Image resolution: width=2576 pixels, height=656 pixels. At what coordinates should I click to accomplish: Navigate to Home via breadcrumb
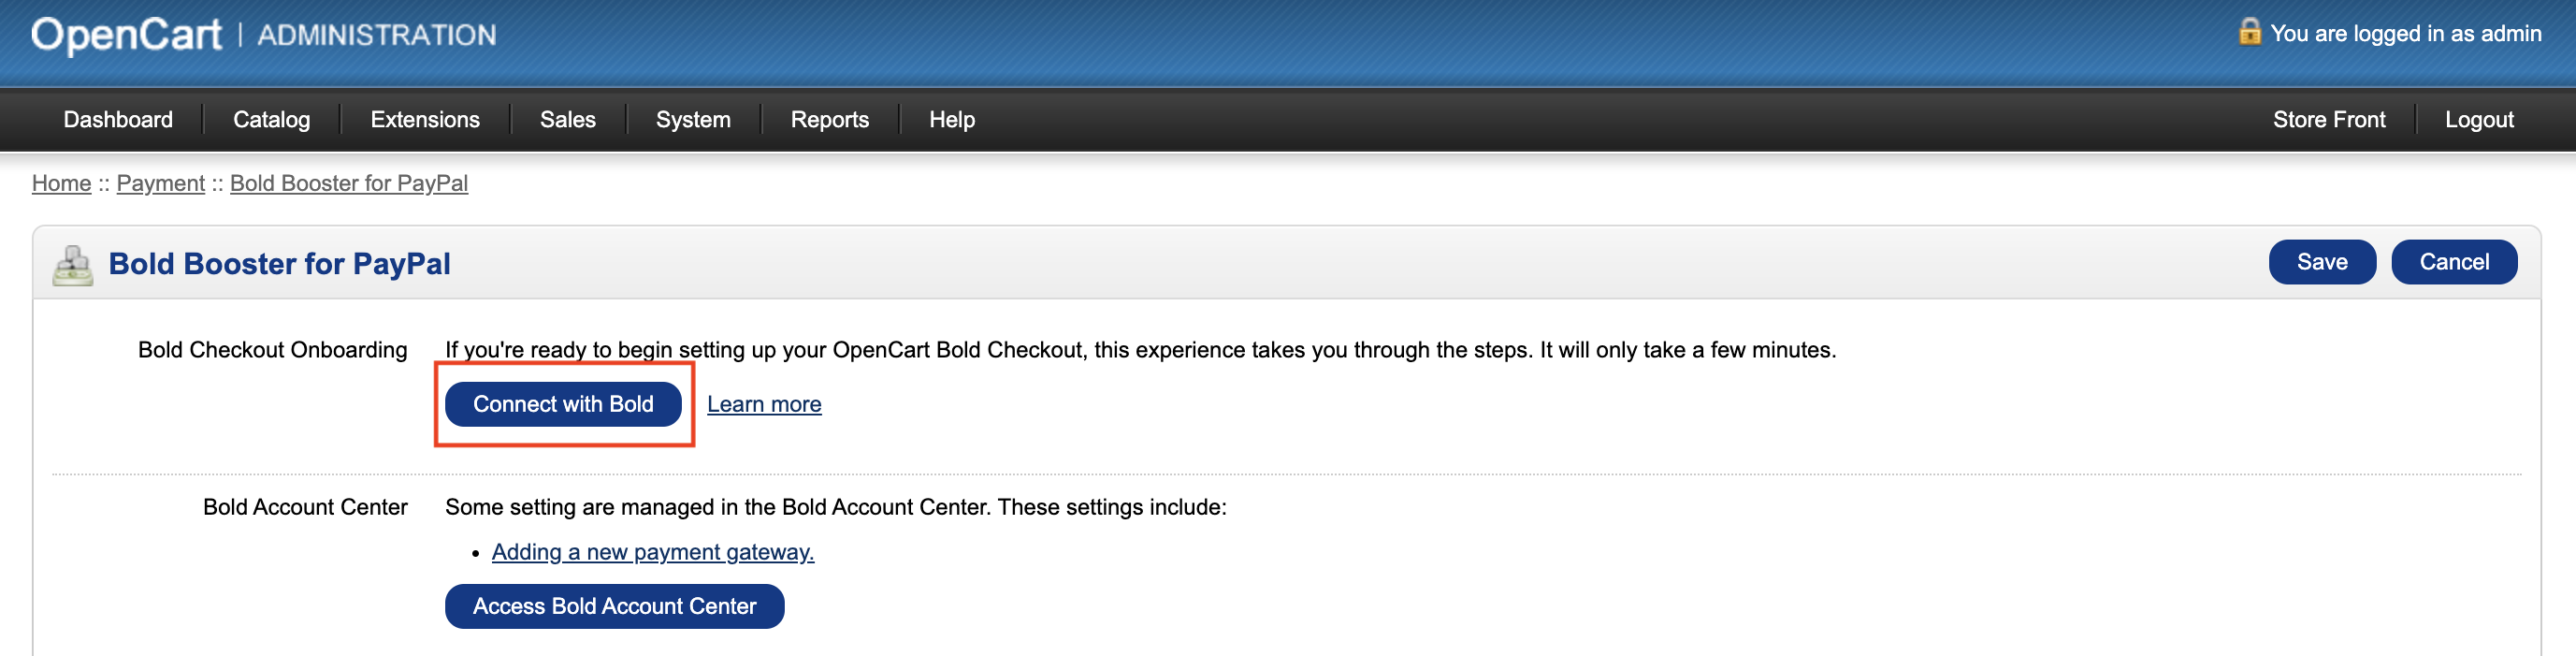coord(61,183)
